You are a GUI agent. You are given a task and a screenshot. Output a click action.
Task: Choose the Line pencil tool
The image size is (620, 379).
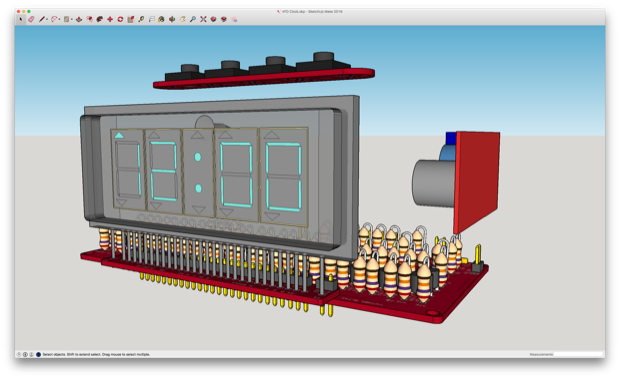[x=42, y=19]
